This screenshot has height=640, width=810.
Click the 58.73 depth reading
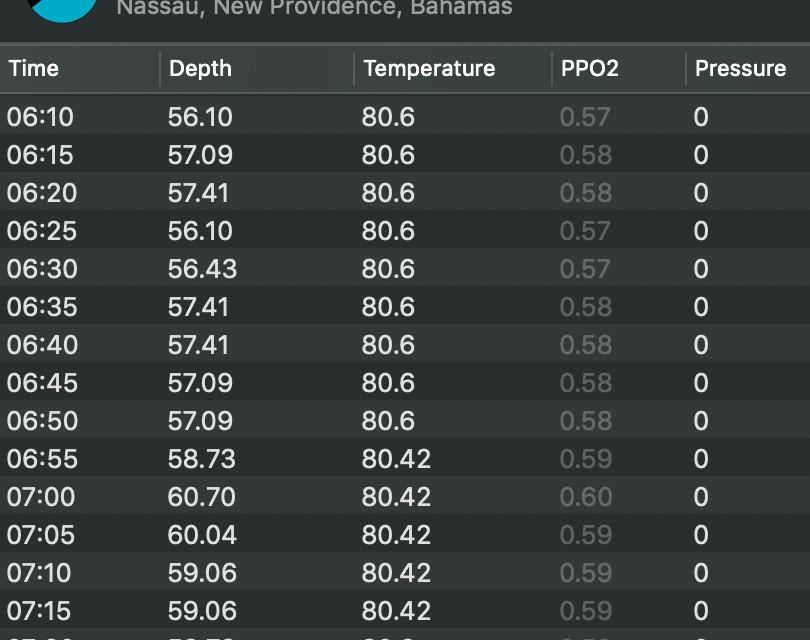tap(201, 459)
